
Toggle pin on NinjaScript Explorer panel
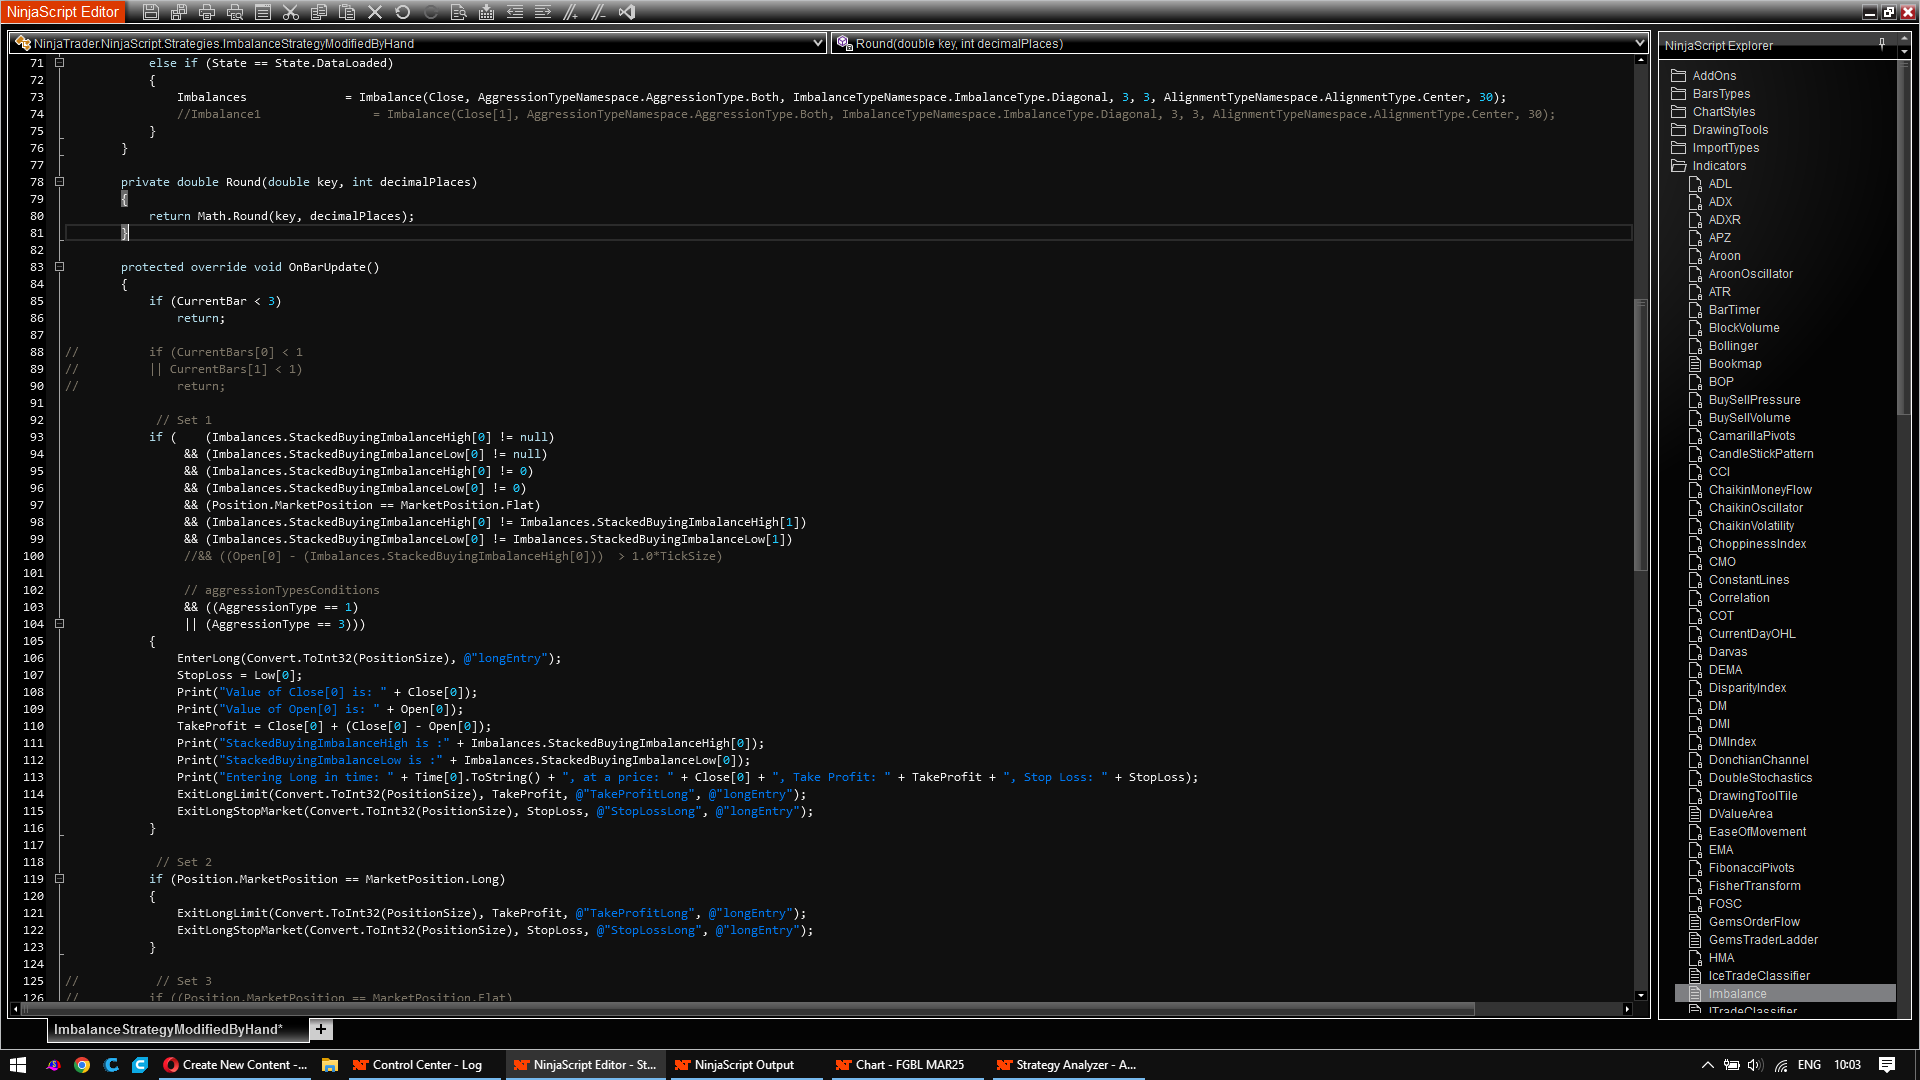point(1882,44)
